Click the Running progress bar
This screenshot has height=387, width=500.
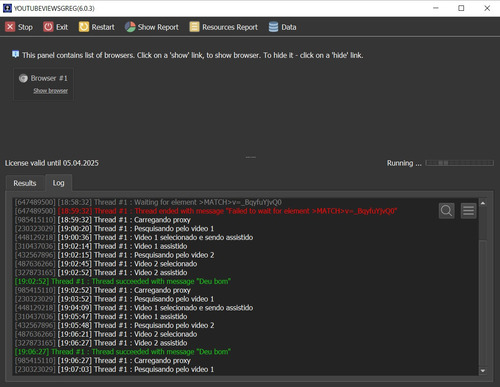[x=459, y=163]
